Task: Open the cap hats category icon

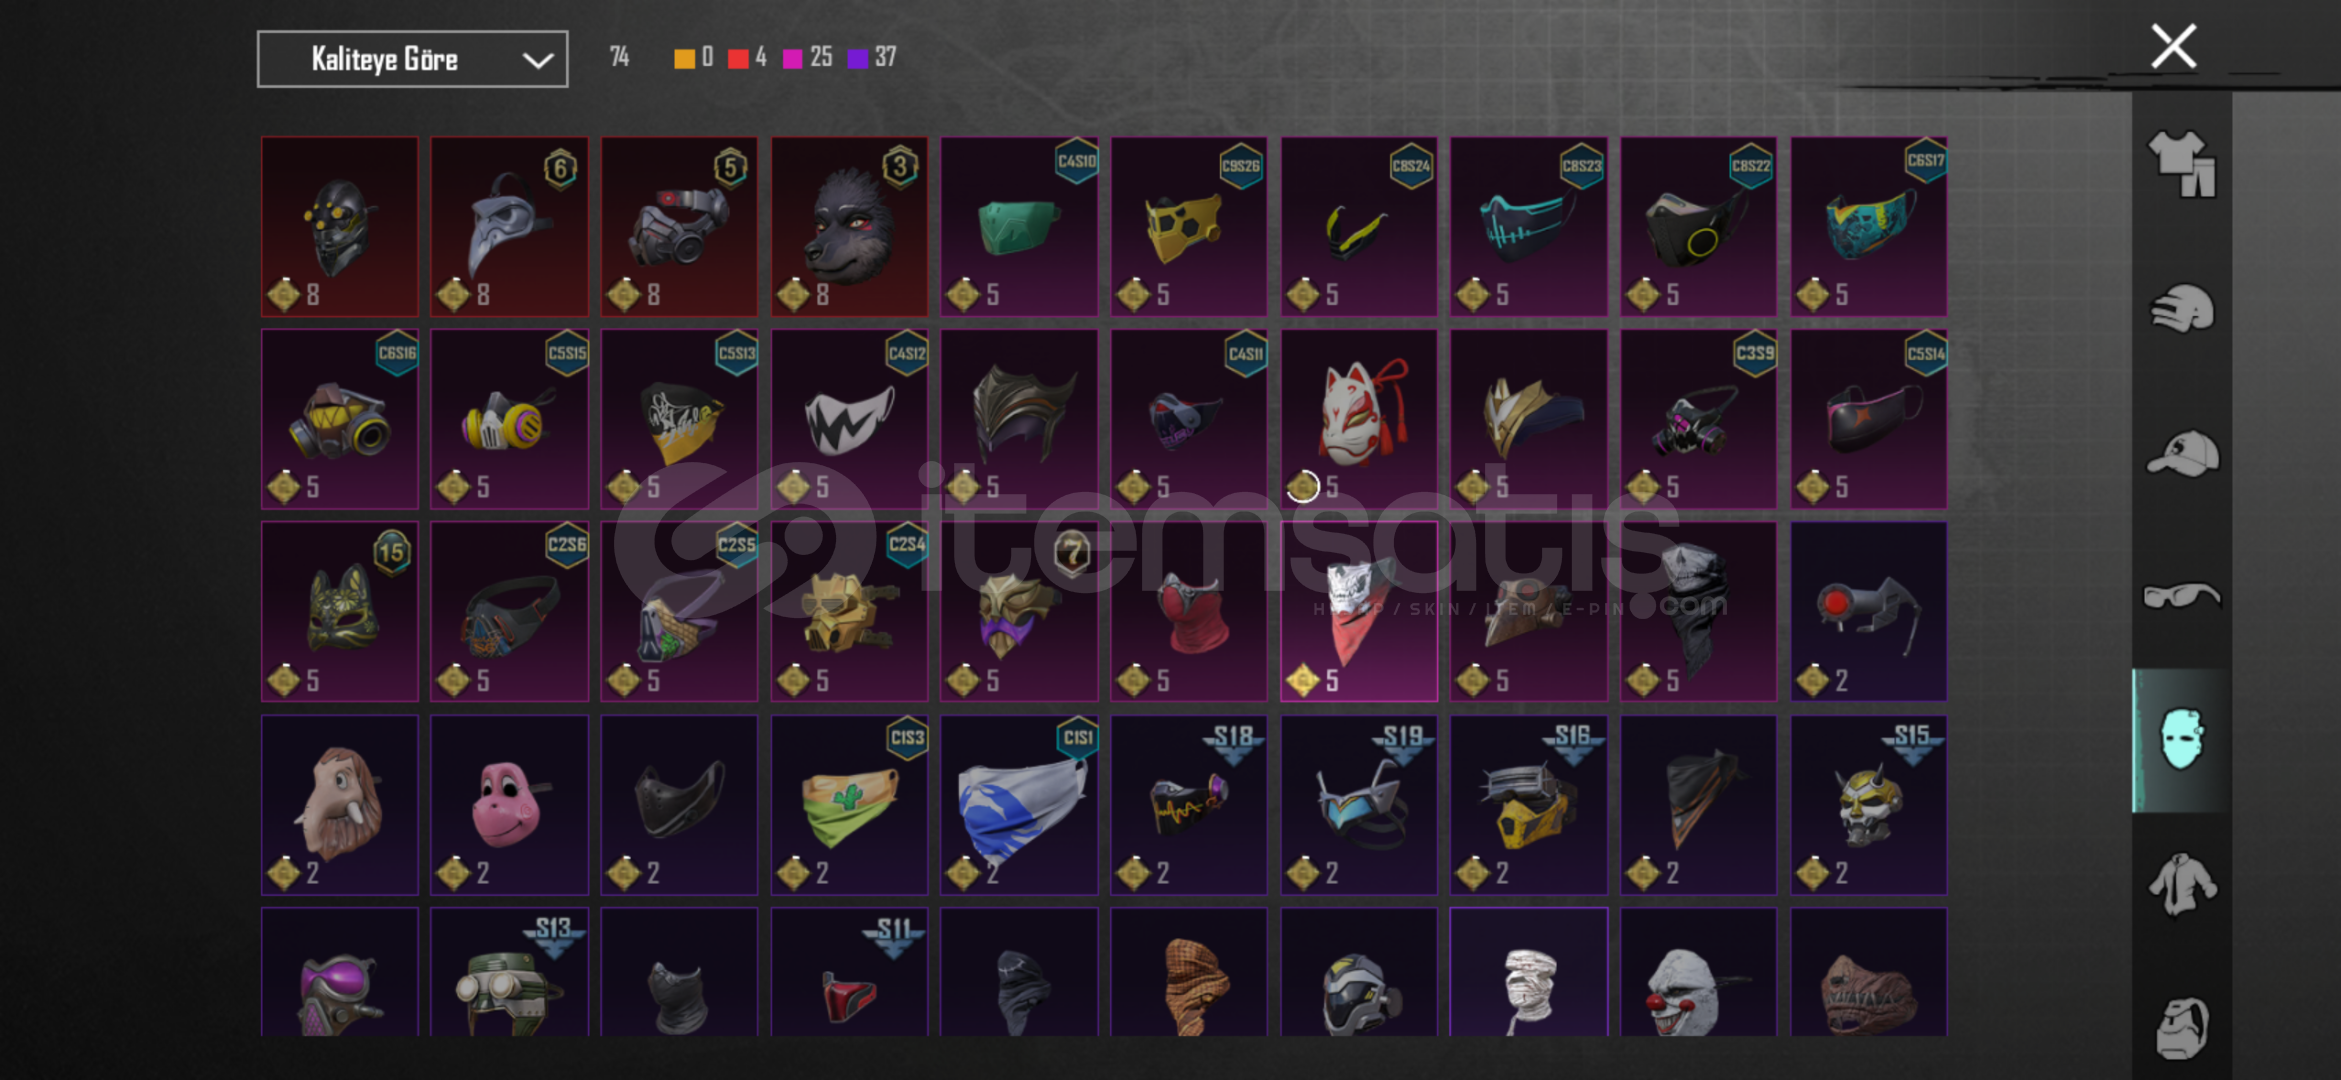Action: [2182, 453]
